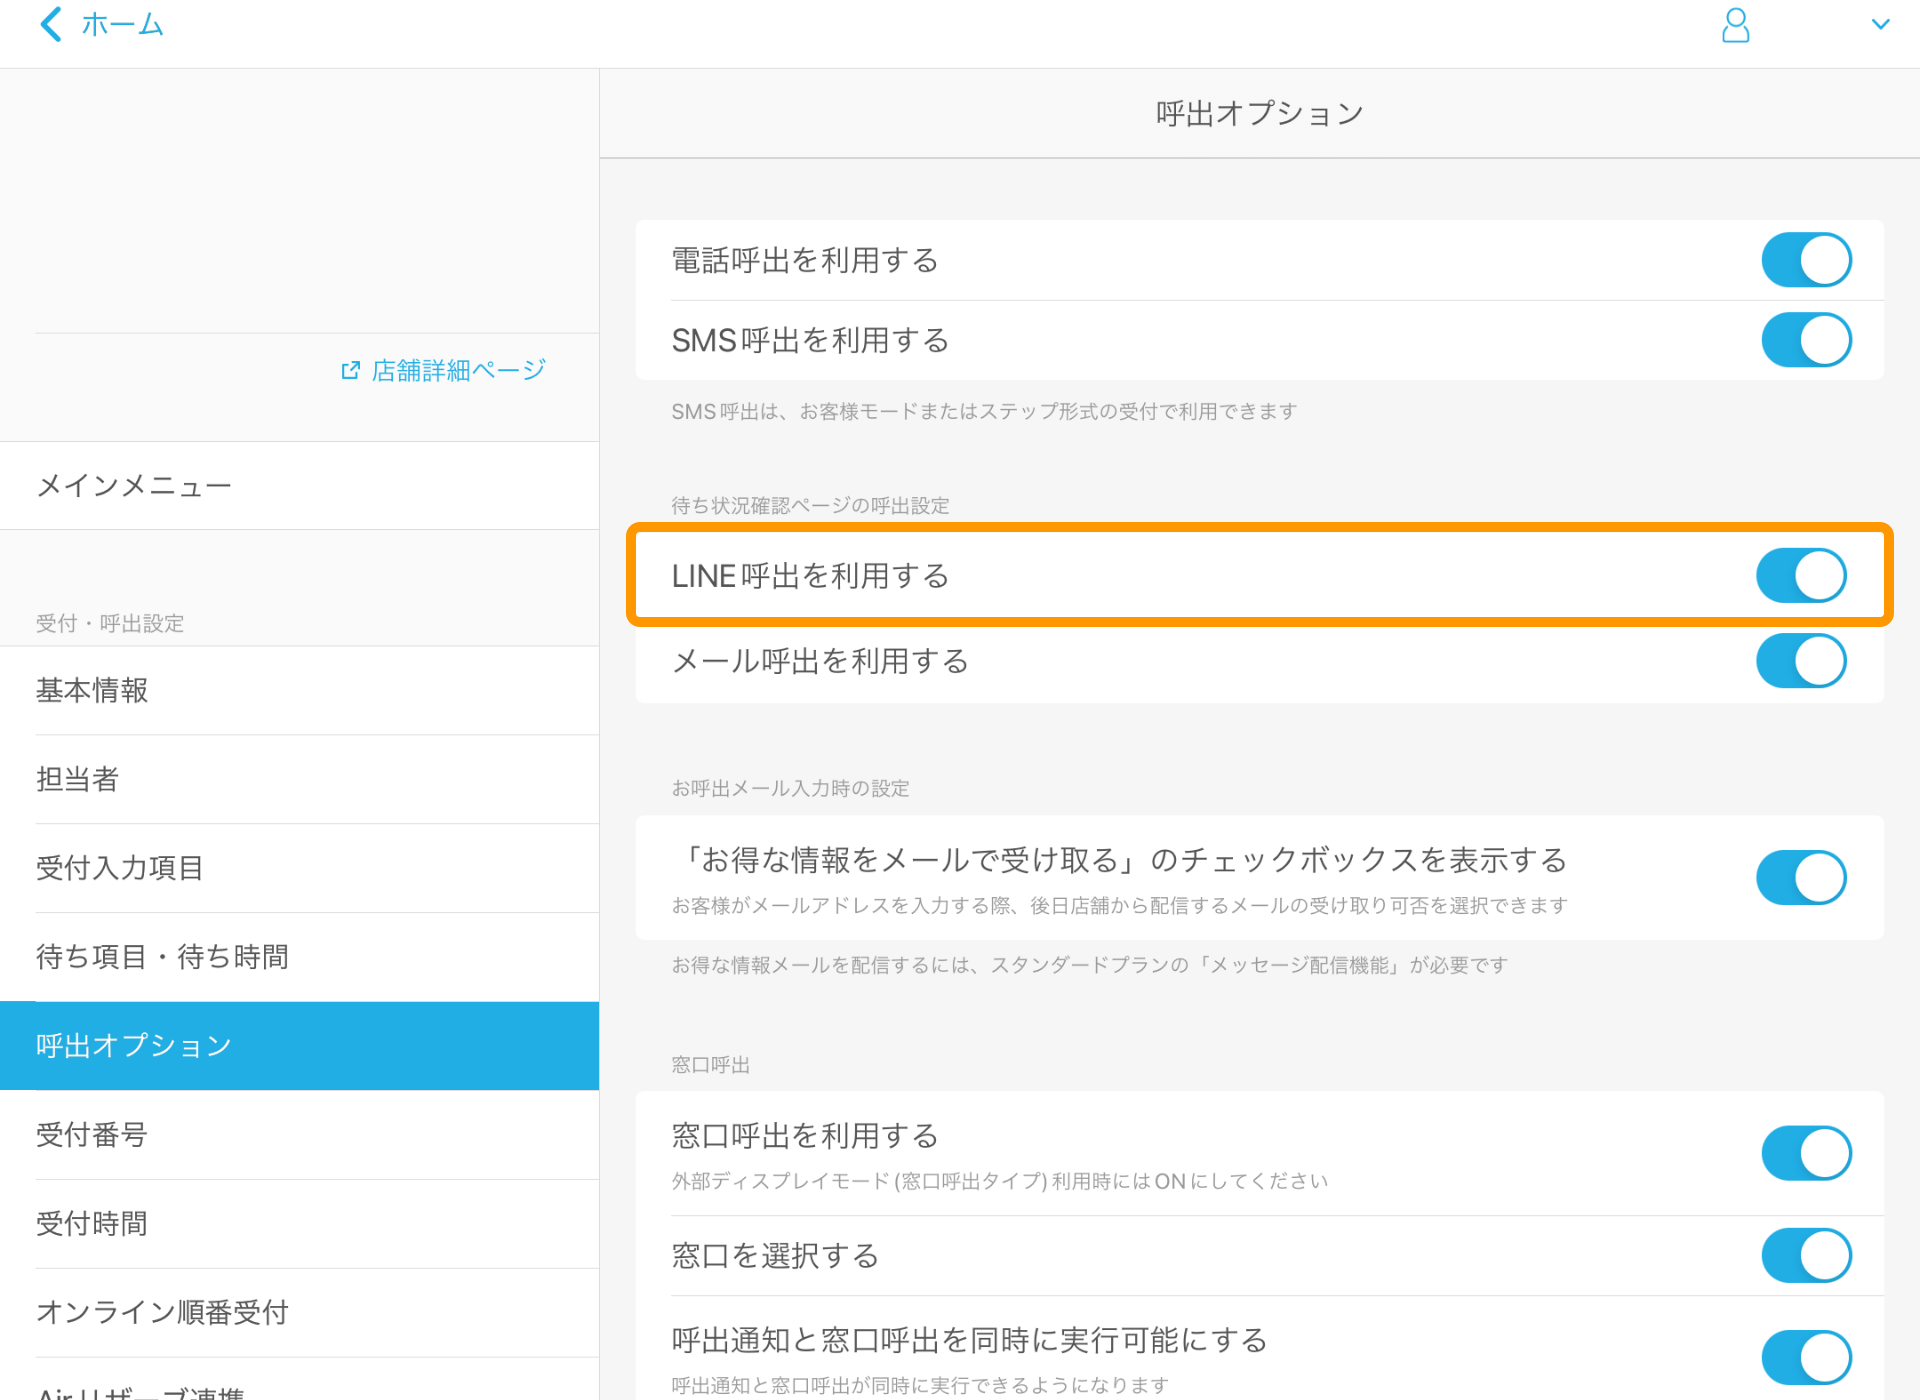1920x1400 pixels.
Task: Select オンライン順番受付 in the sidebar
Action: 300,1313
